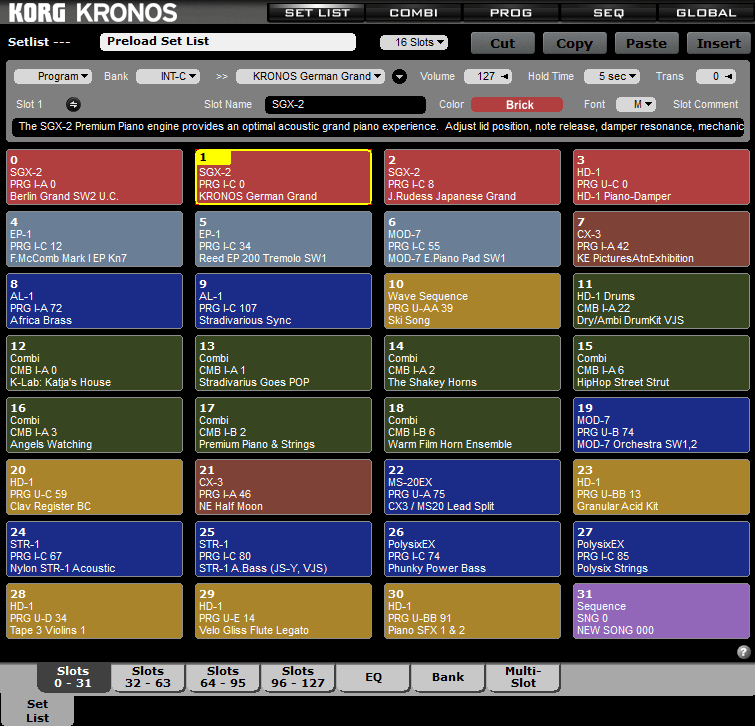The width and height of the screenshot is (755, 726).
Task: Select slot 18 Warm Film Horn Ensemble
Action: (x=472, y=425)
